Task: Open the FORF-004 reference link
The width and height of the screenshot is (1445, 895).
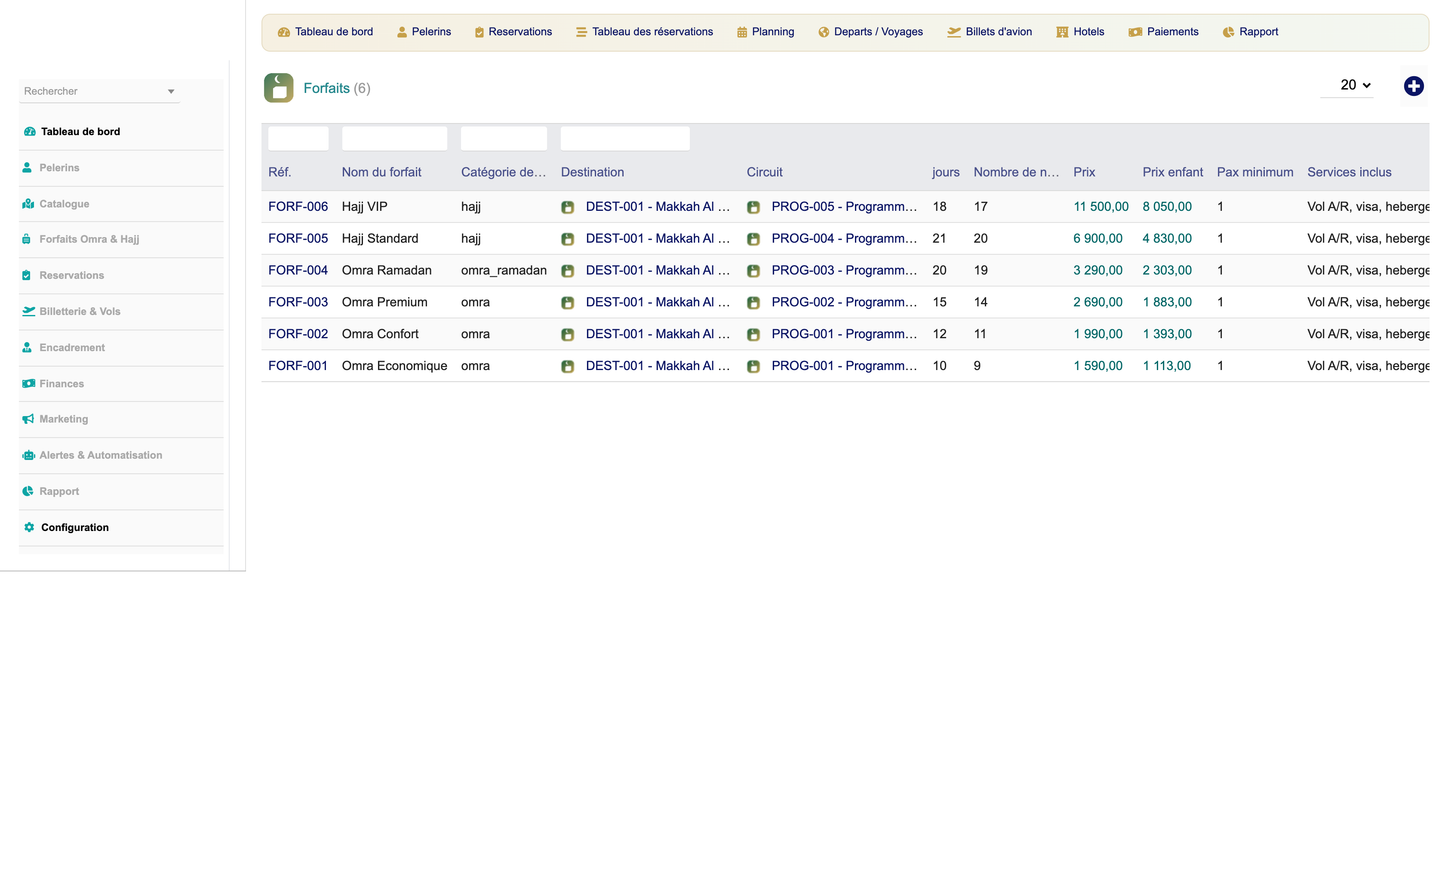Action: (298, 270)
